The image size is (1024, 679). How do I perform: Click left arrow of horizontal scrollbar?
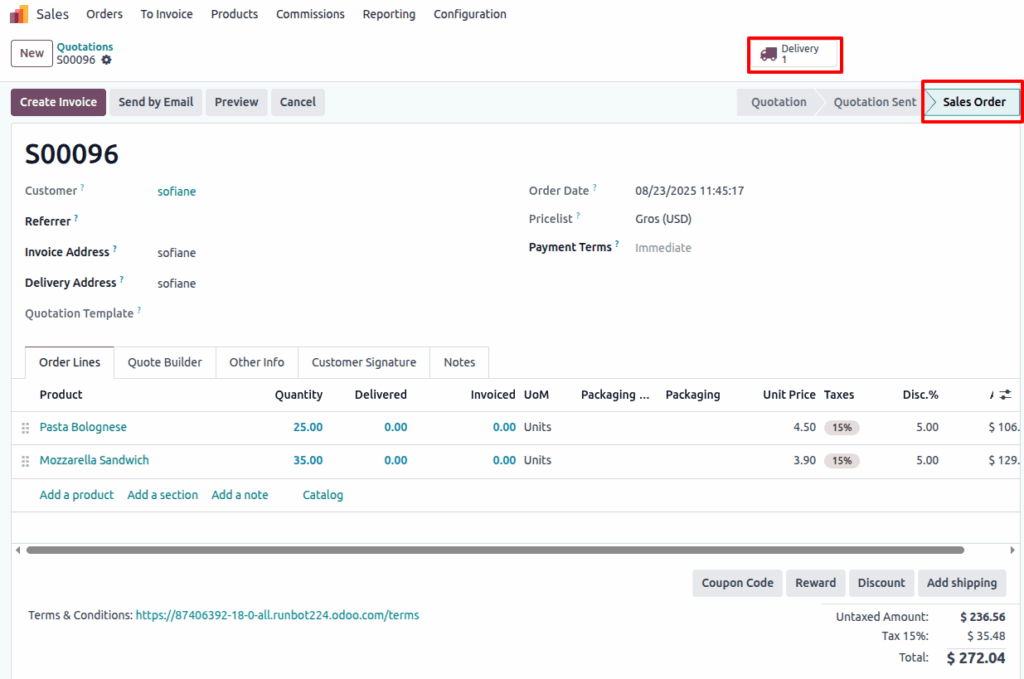pyautogui.click(x=18, y=550)
